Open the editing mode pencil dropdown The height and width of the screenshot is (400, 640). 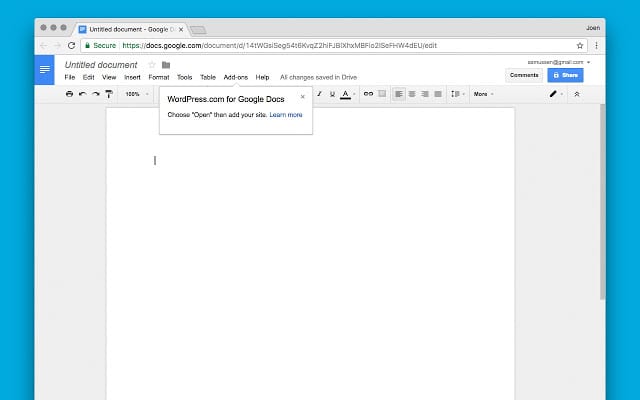click(556, 94)
